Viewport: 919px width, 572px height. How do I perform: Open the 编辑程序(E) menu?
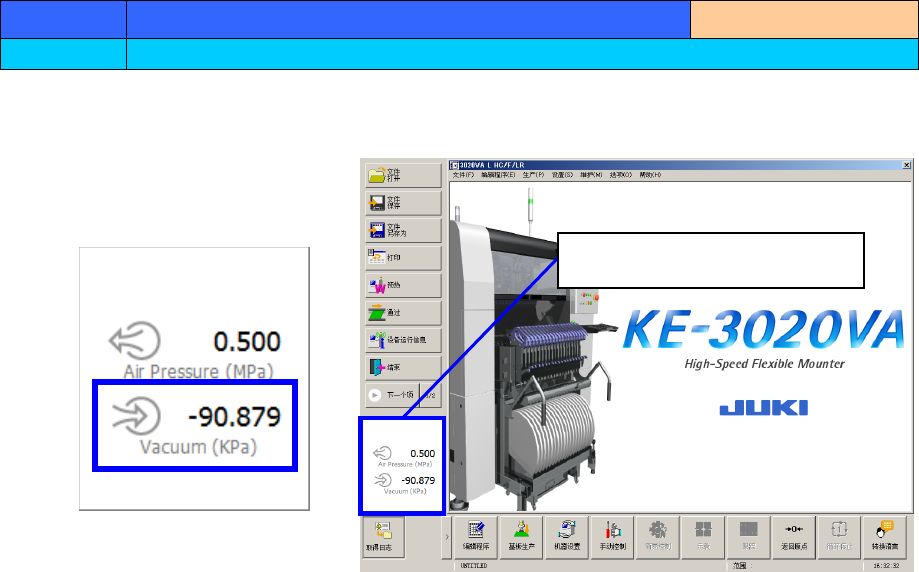click(498, 175)
